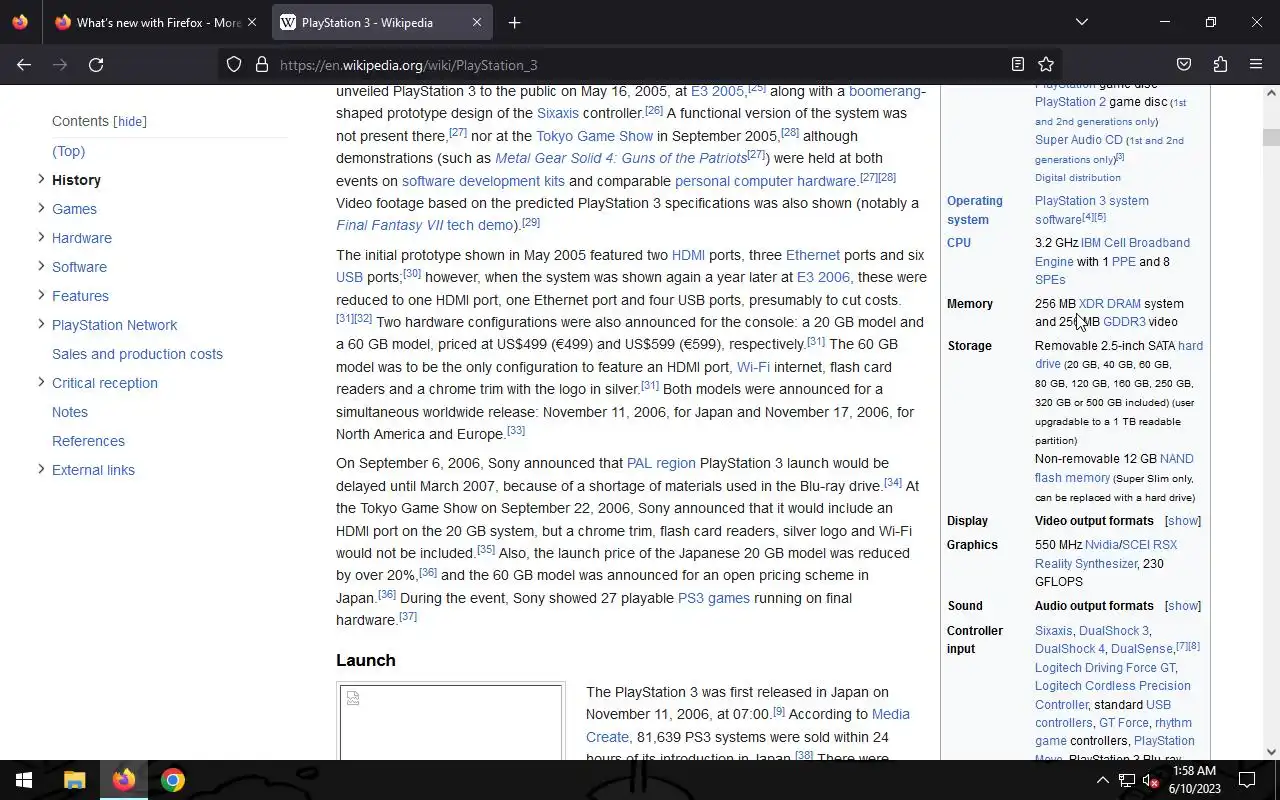Viewport: 1280px width, 800px height.
Task: Jump to the References section
Action: 88,441
